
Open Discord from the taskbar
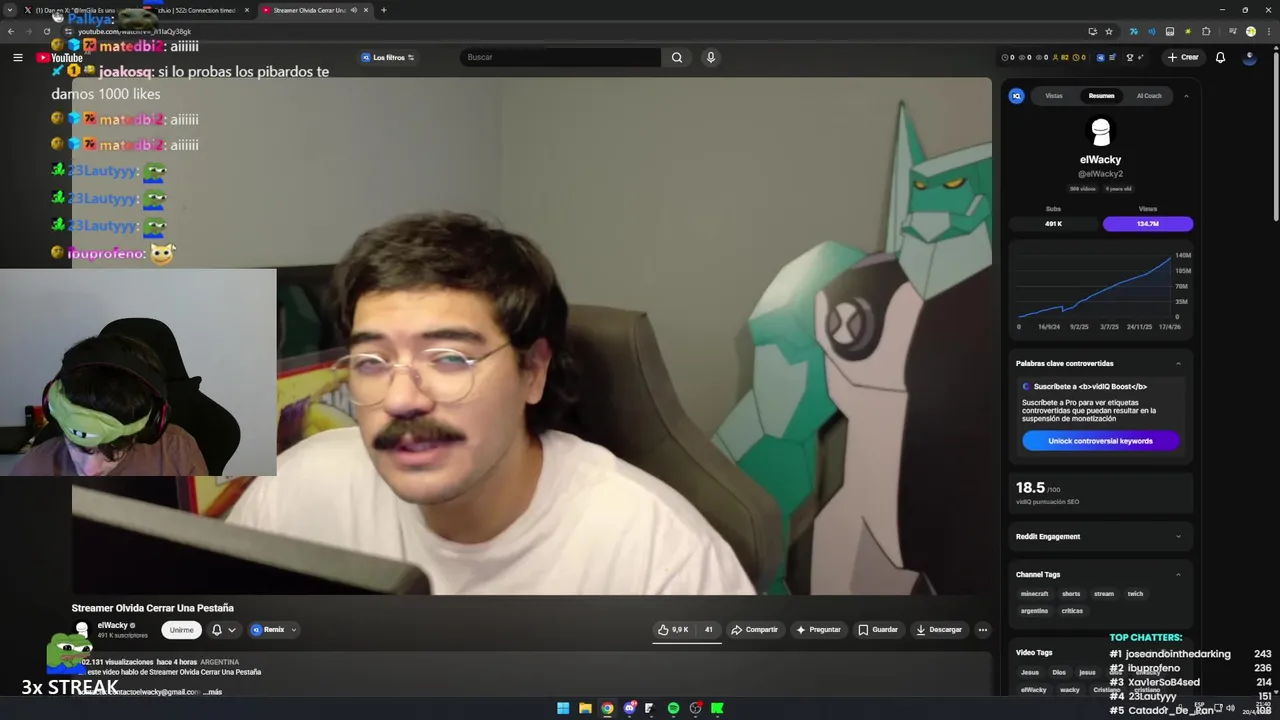[630, 708]
